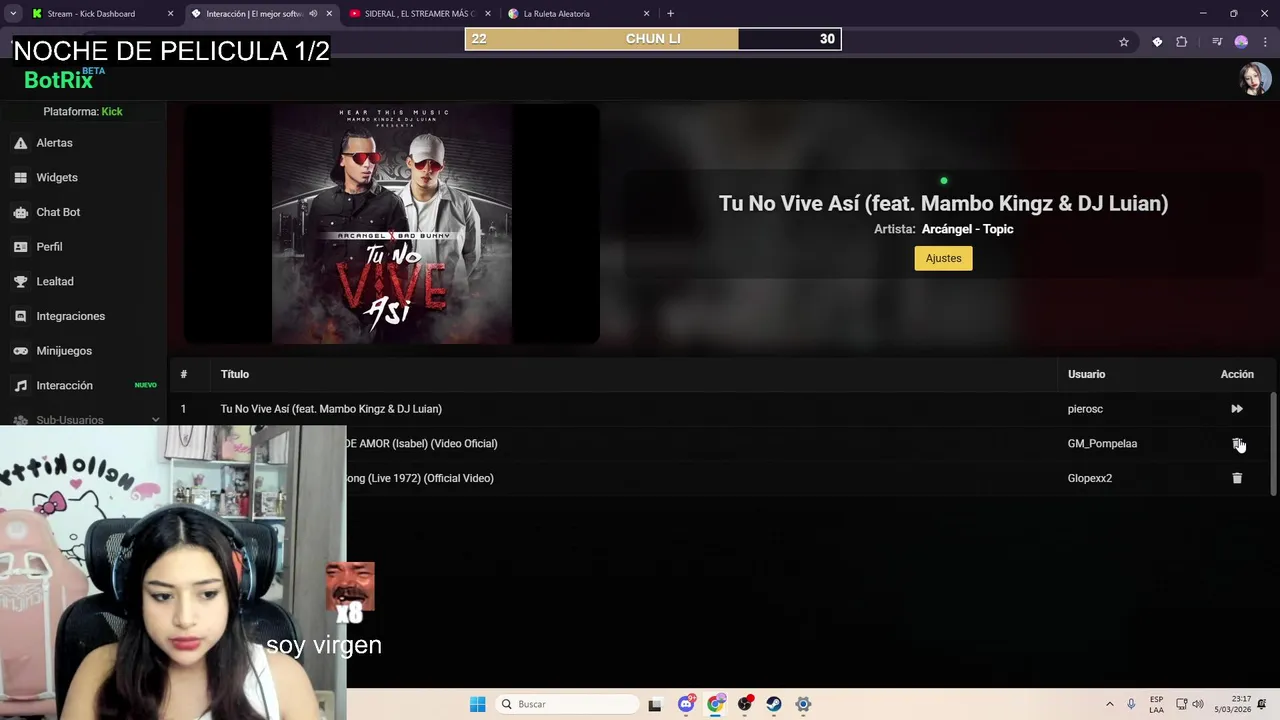Skip the current song with fast-forward icon
1280x720 pixels.
(x=1237, y=409)
